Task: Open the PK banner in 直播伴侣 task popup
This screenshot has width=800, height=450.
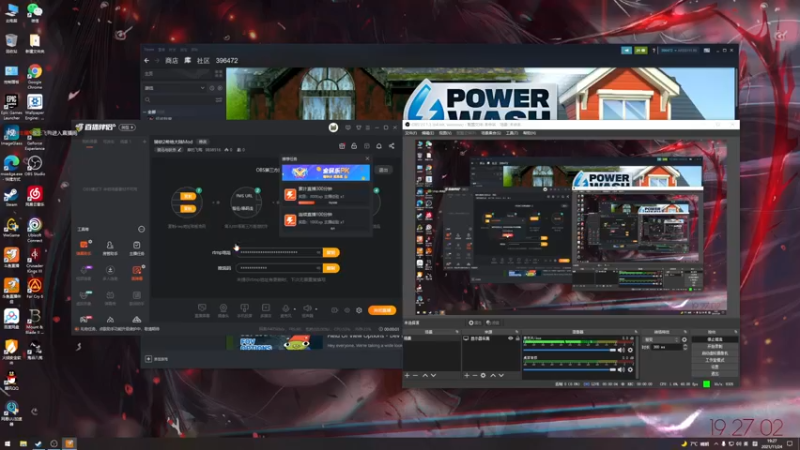Action: (x=326, y=172)
